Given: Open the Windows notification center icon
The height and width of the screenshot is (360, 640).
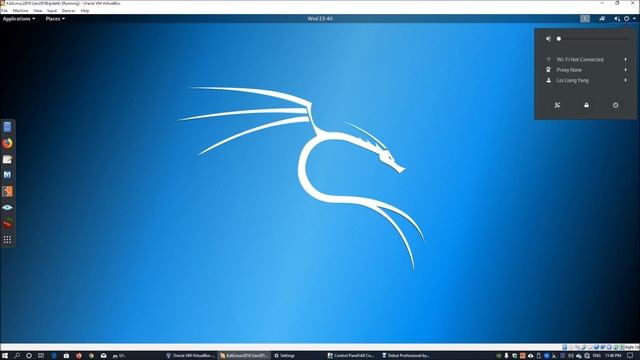Looking at the screenshot, I should 631,356.
